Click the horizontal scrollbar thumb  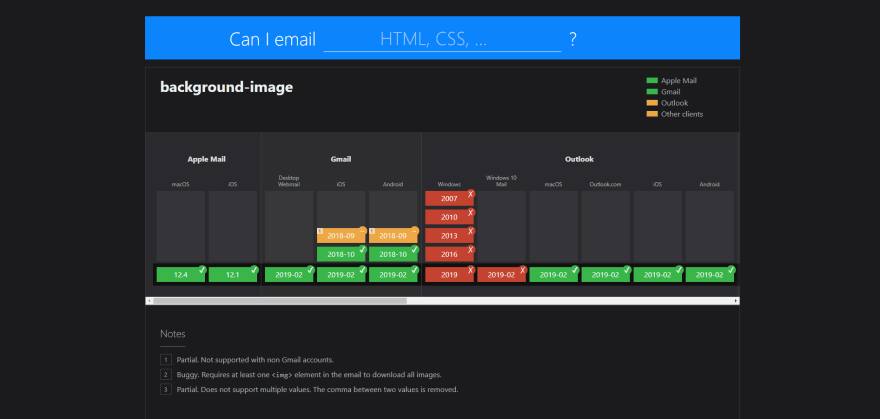pyautogui.click(x=280, y=301)
